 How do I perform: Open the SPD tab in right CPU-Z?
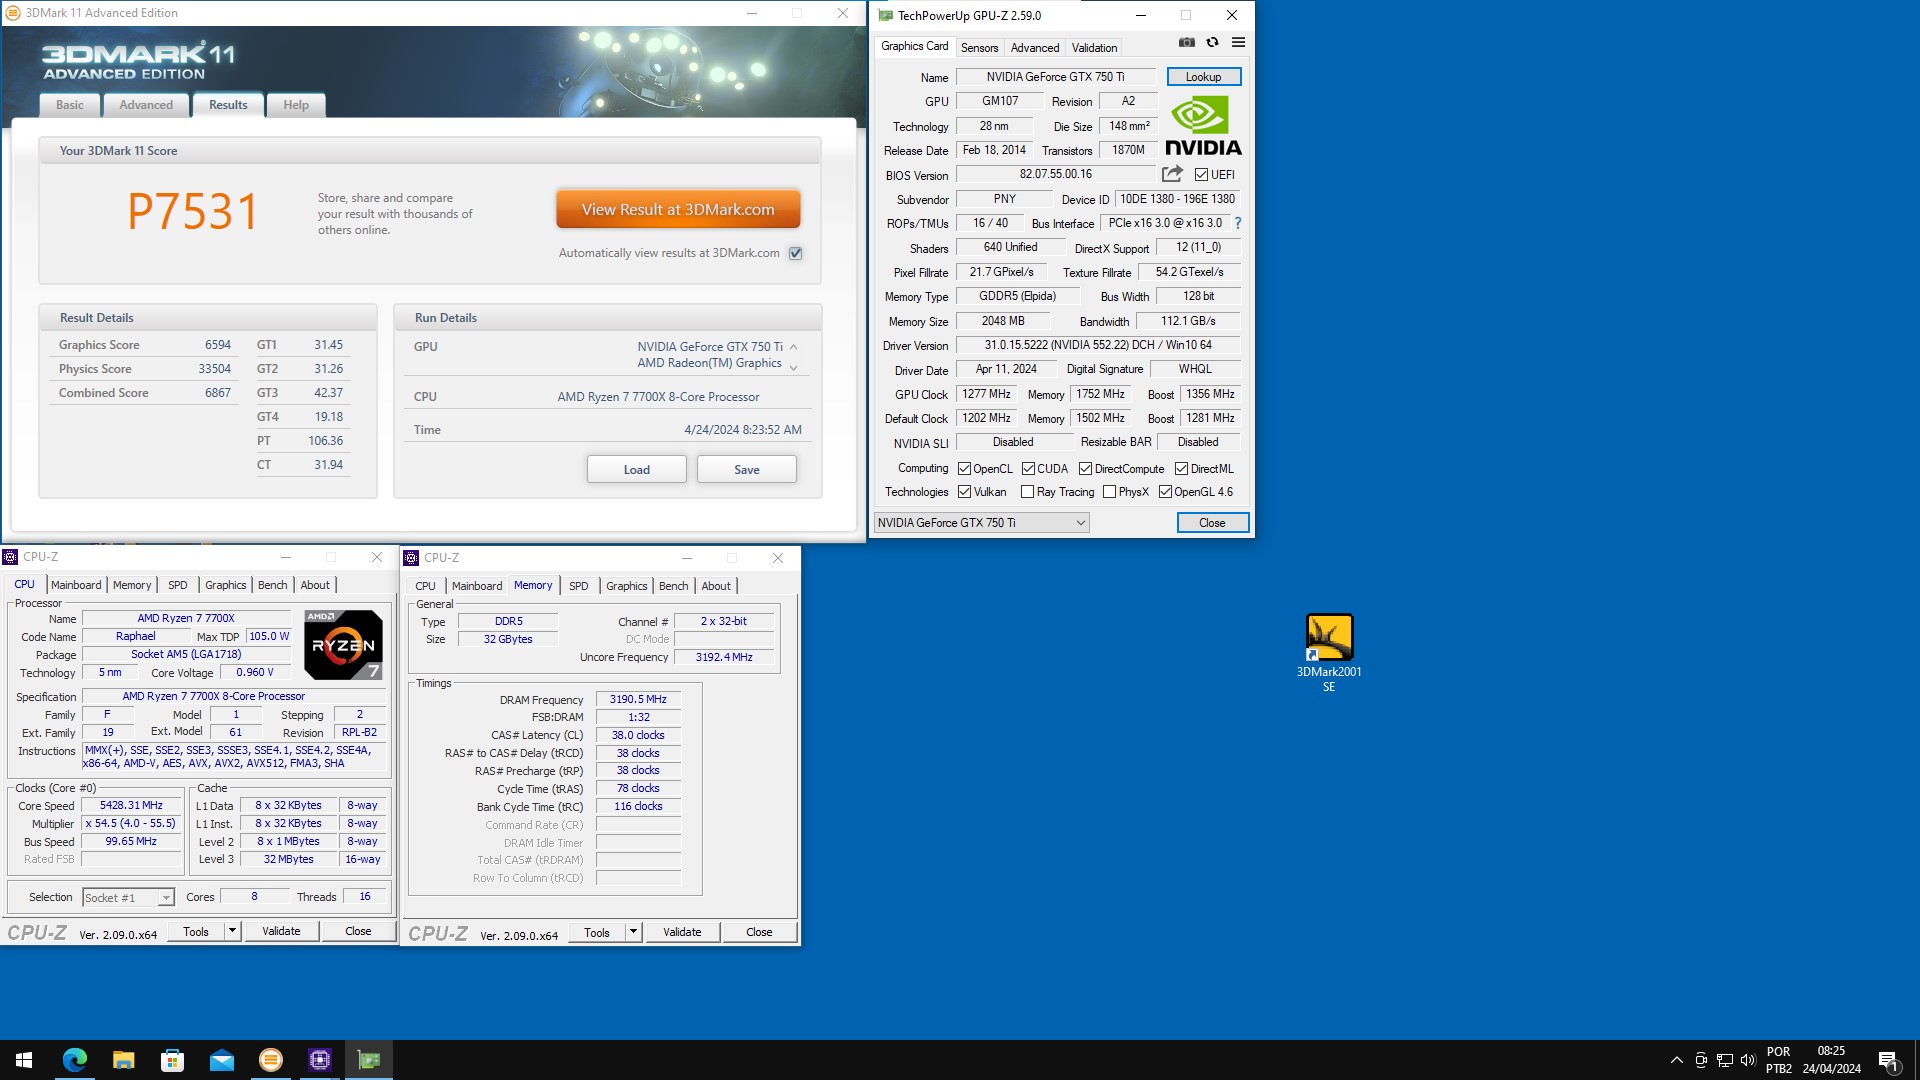pos(578,586)
